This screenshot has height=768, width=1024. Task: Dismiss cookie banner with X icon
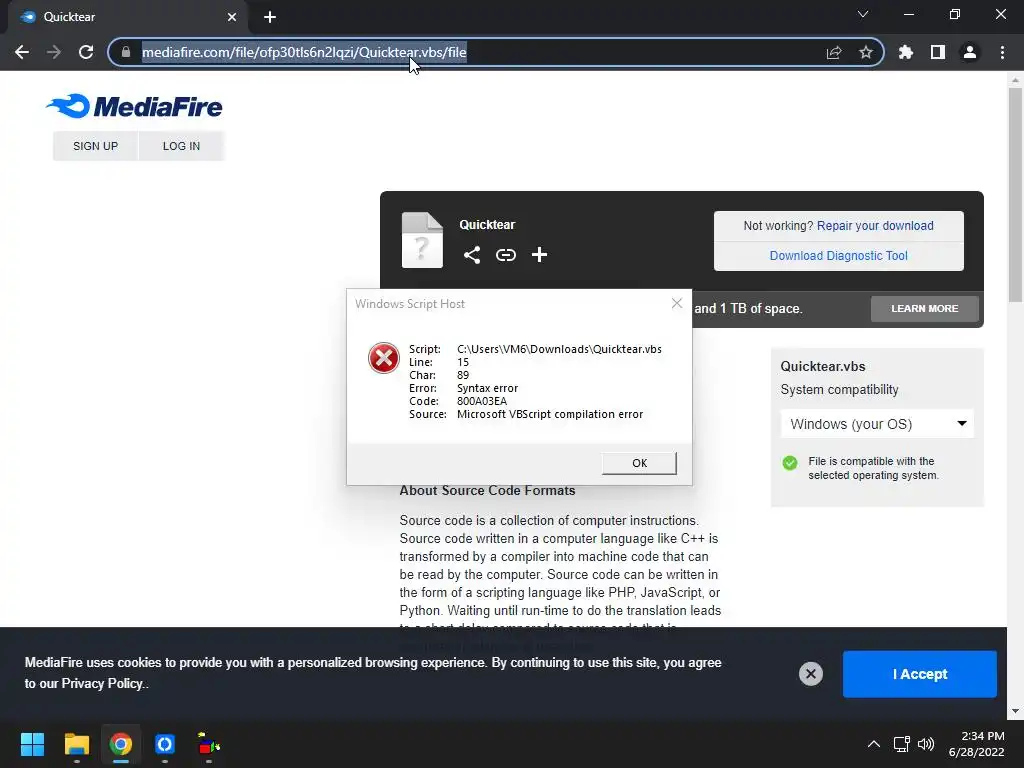810,674
